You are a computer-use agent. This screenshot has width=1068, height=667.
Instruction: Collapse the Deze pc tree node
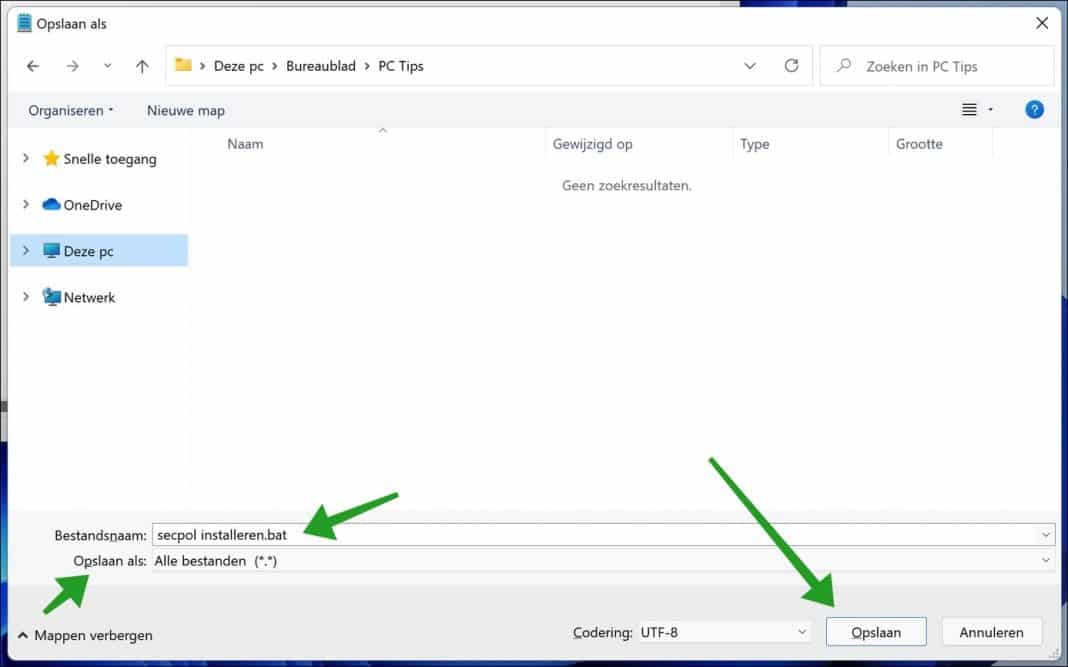point(24,251)
